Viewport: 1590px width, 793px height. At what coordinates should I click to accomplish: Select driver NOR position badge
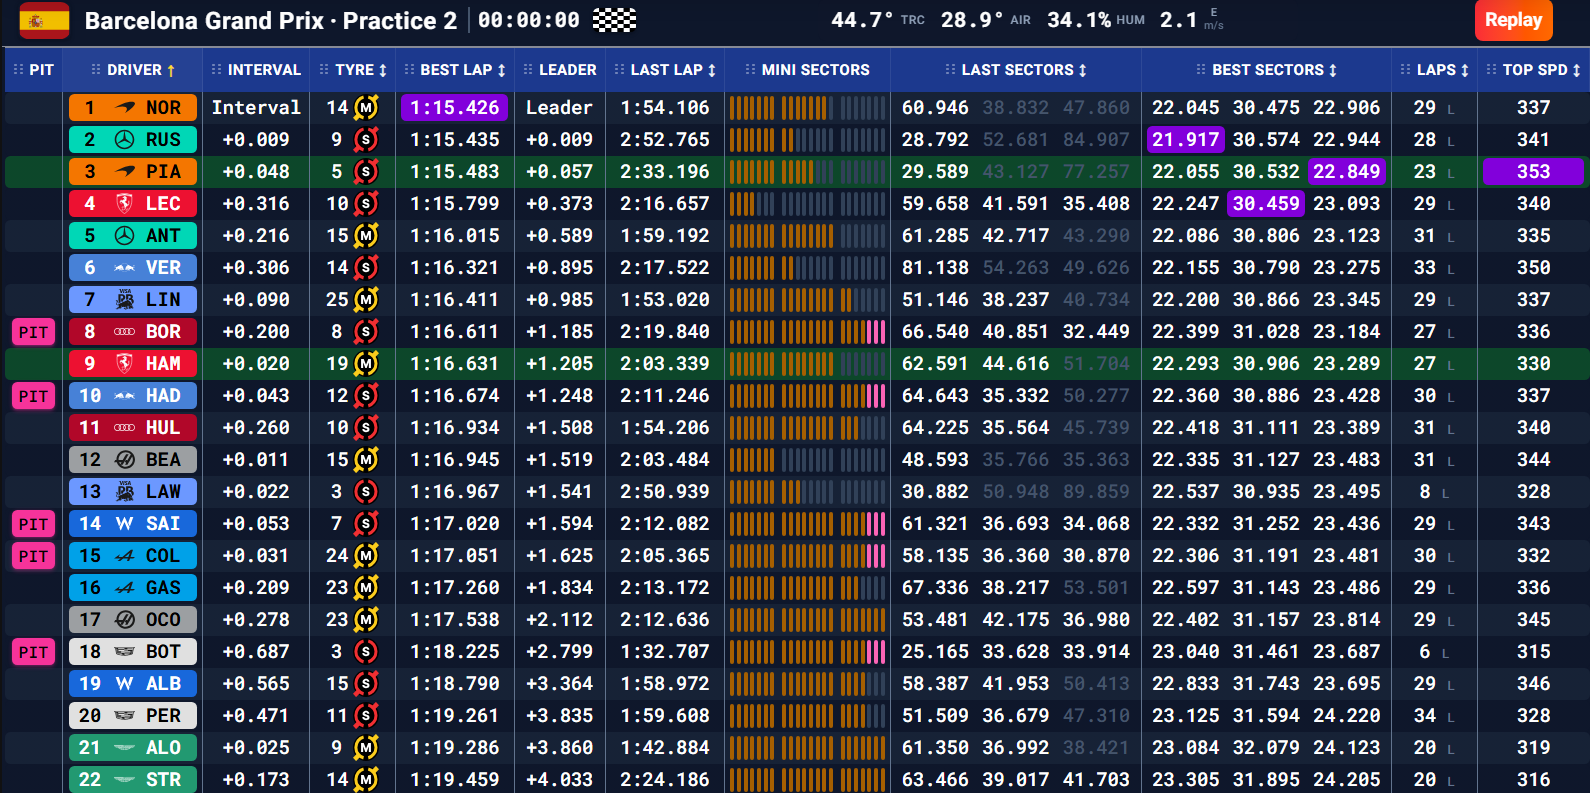133,107
